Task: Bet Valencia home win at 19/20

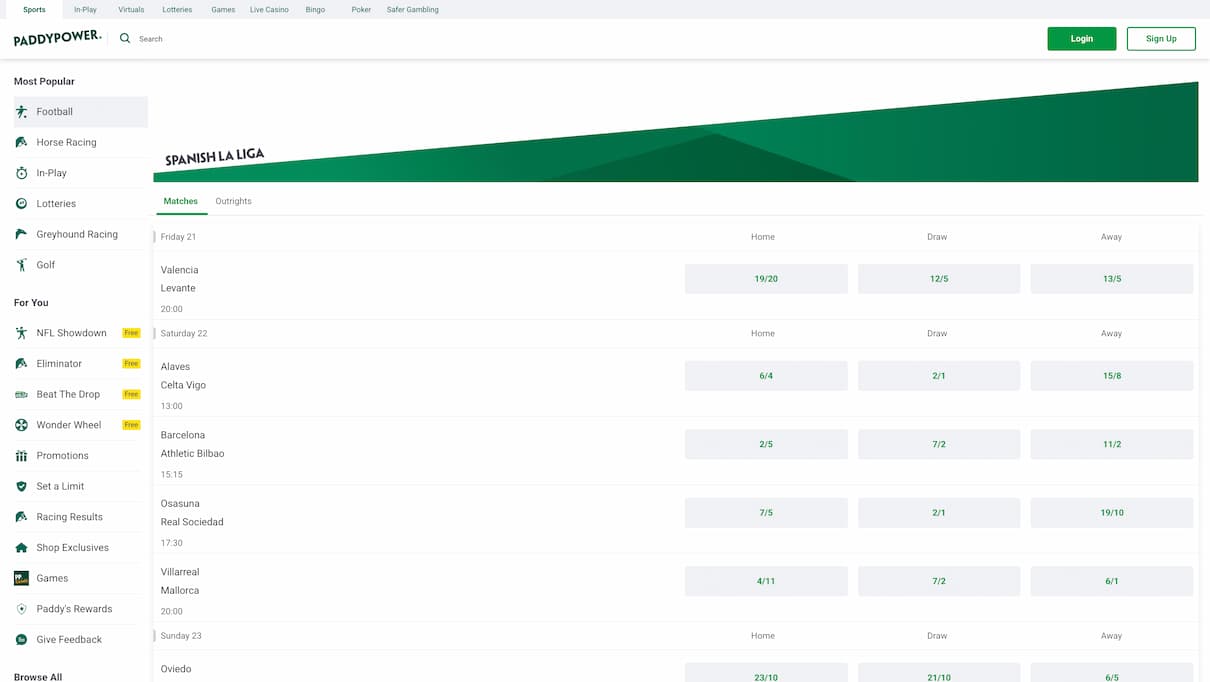Action: tap(766, 279)
